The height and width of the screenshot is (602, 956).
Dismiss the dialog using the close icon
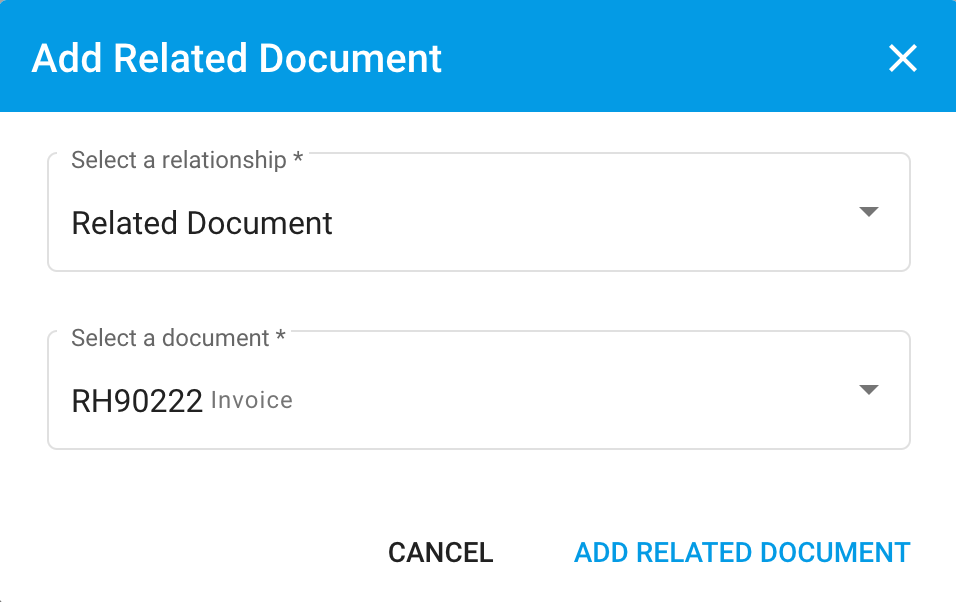(x=903, y=58)
